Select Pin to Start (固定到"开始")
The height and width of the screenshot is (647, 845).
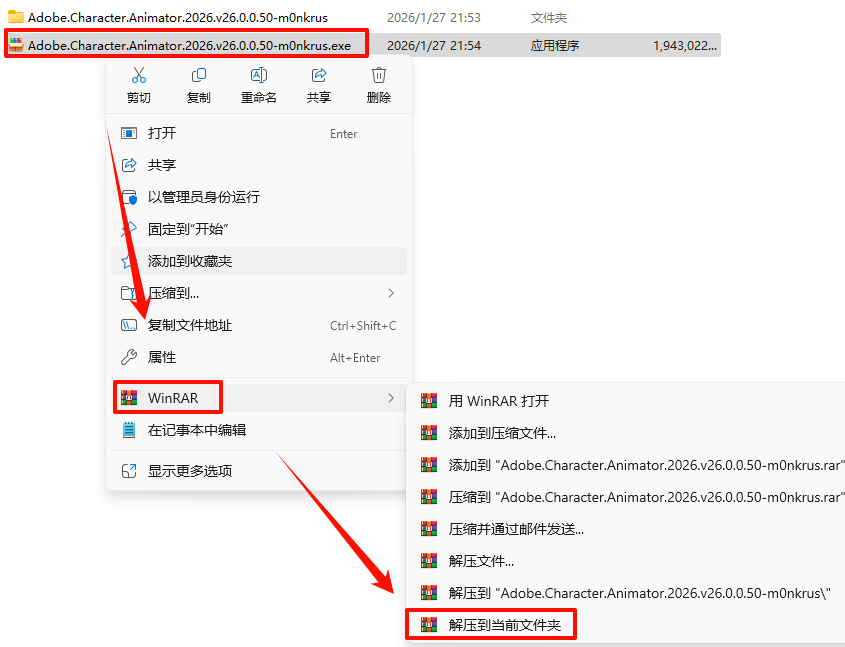tap(259, 229)
